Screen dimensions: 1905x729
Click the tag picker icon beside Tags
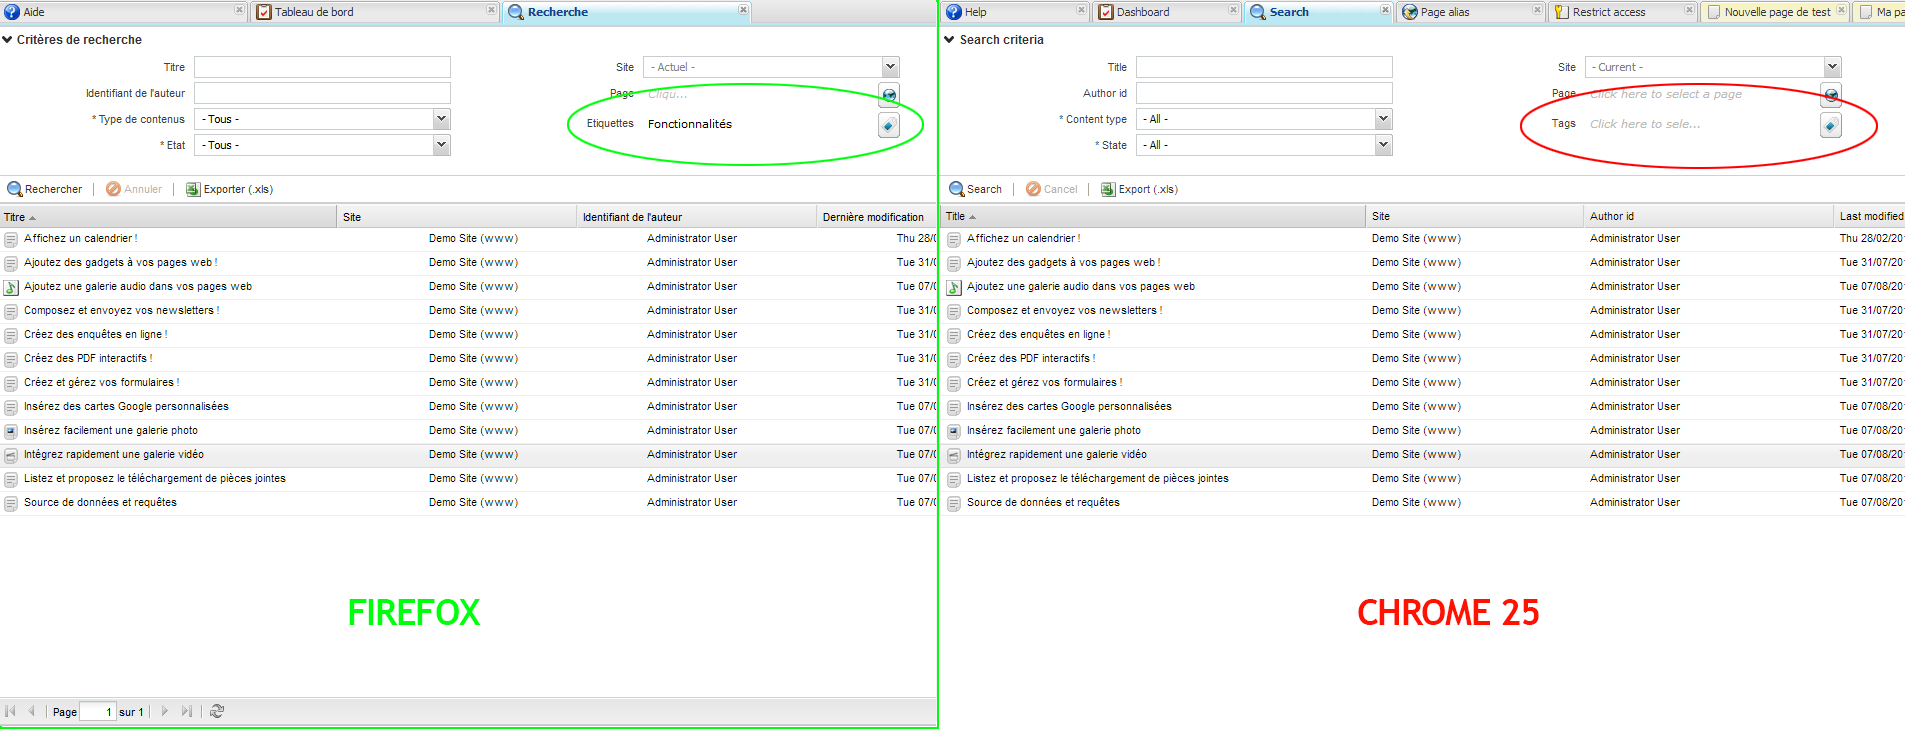(x=1830, y=125)
